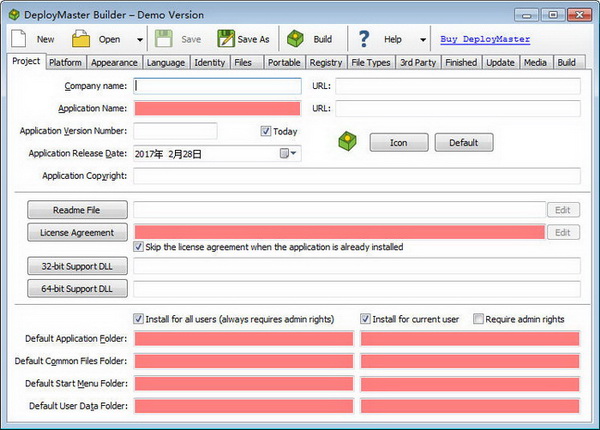Click the green Build box icon

(x=295, y=39)
